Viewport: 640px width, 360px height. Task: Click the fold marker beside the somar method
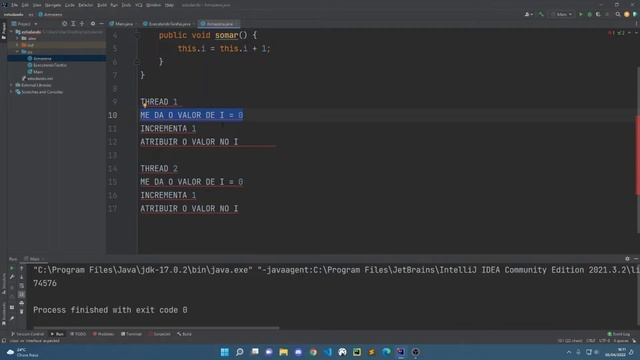pos(138,36)
